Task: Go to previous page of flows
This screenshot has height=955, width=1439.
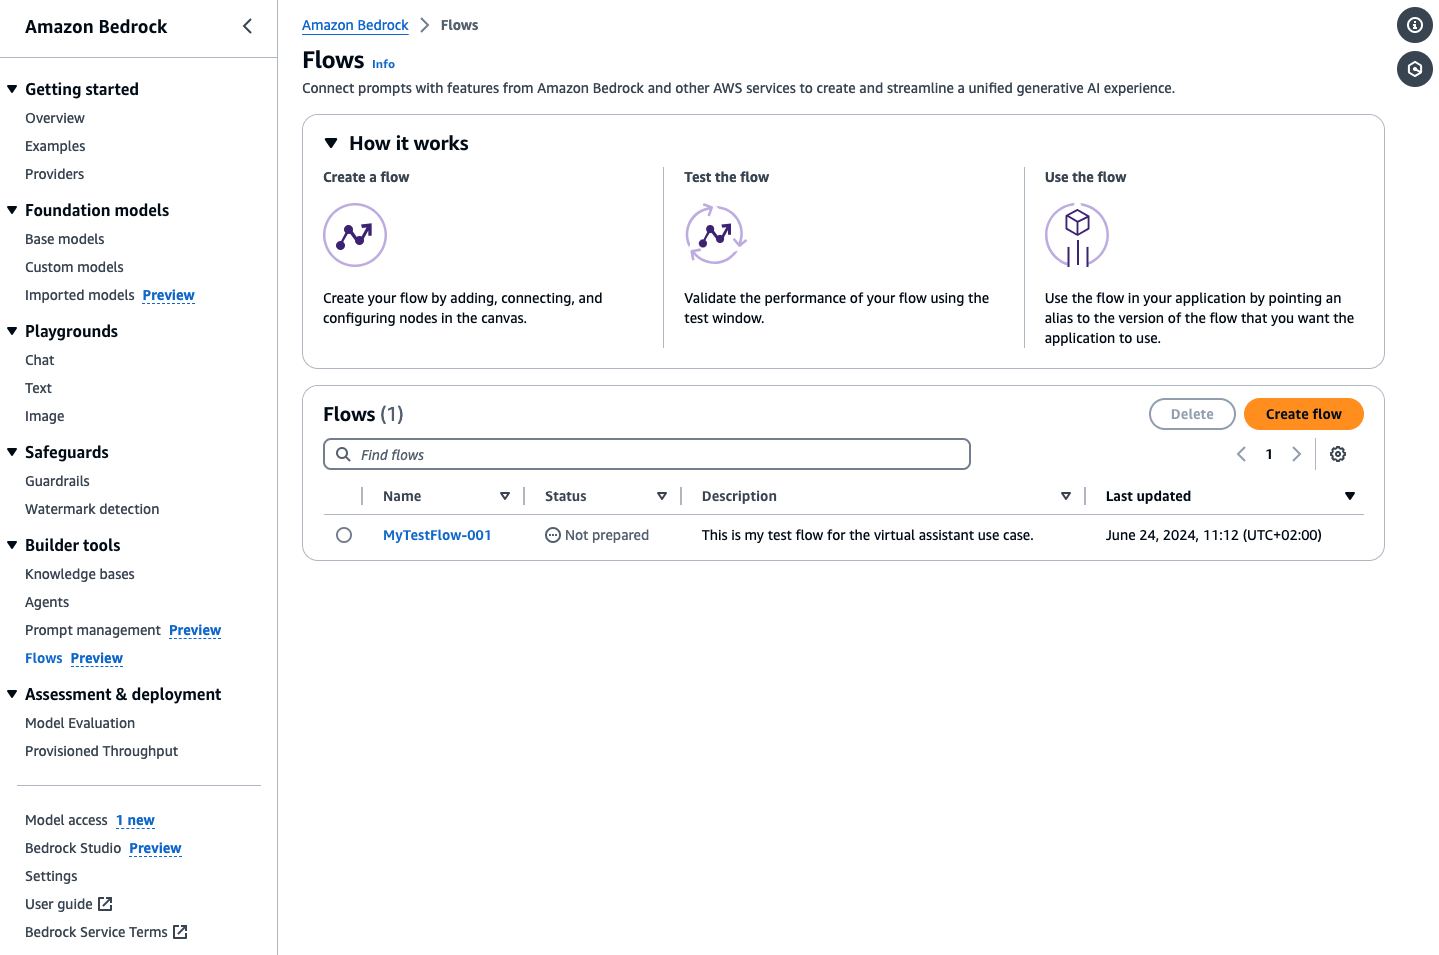Action: 1241,454
